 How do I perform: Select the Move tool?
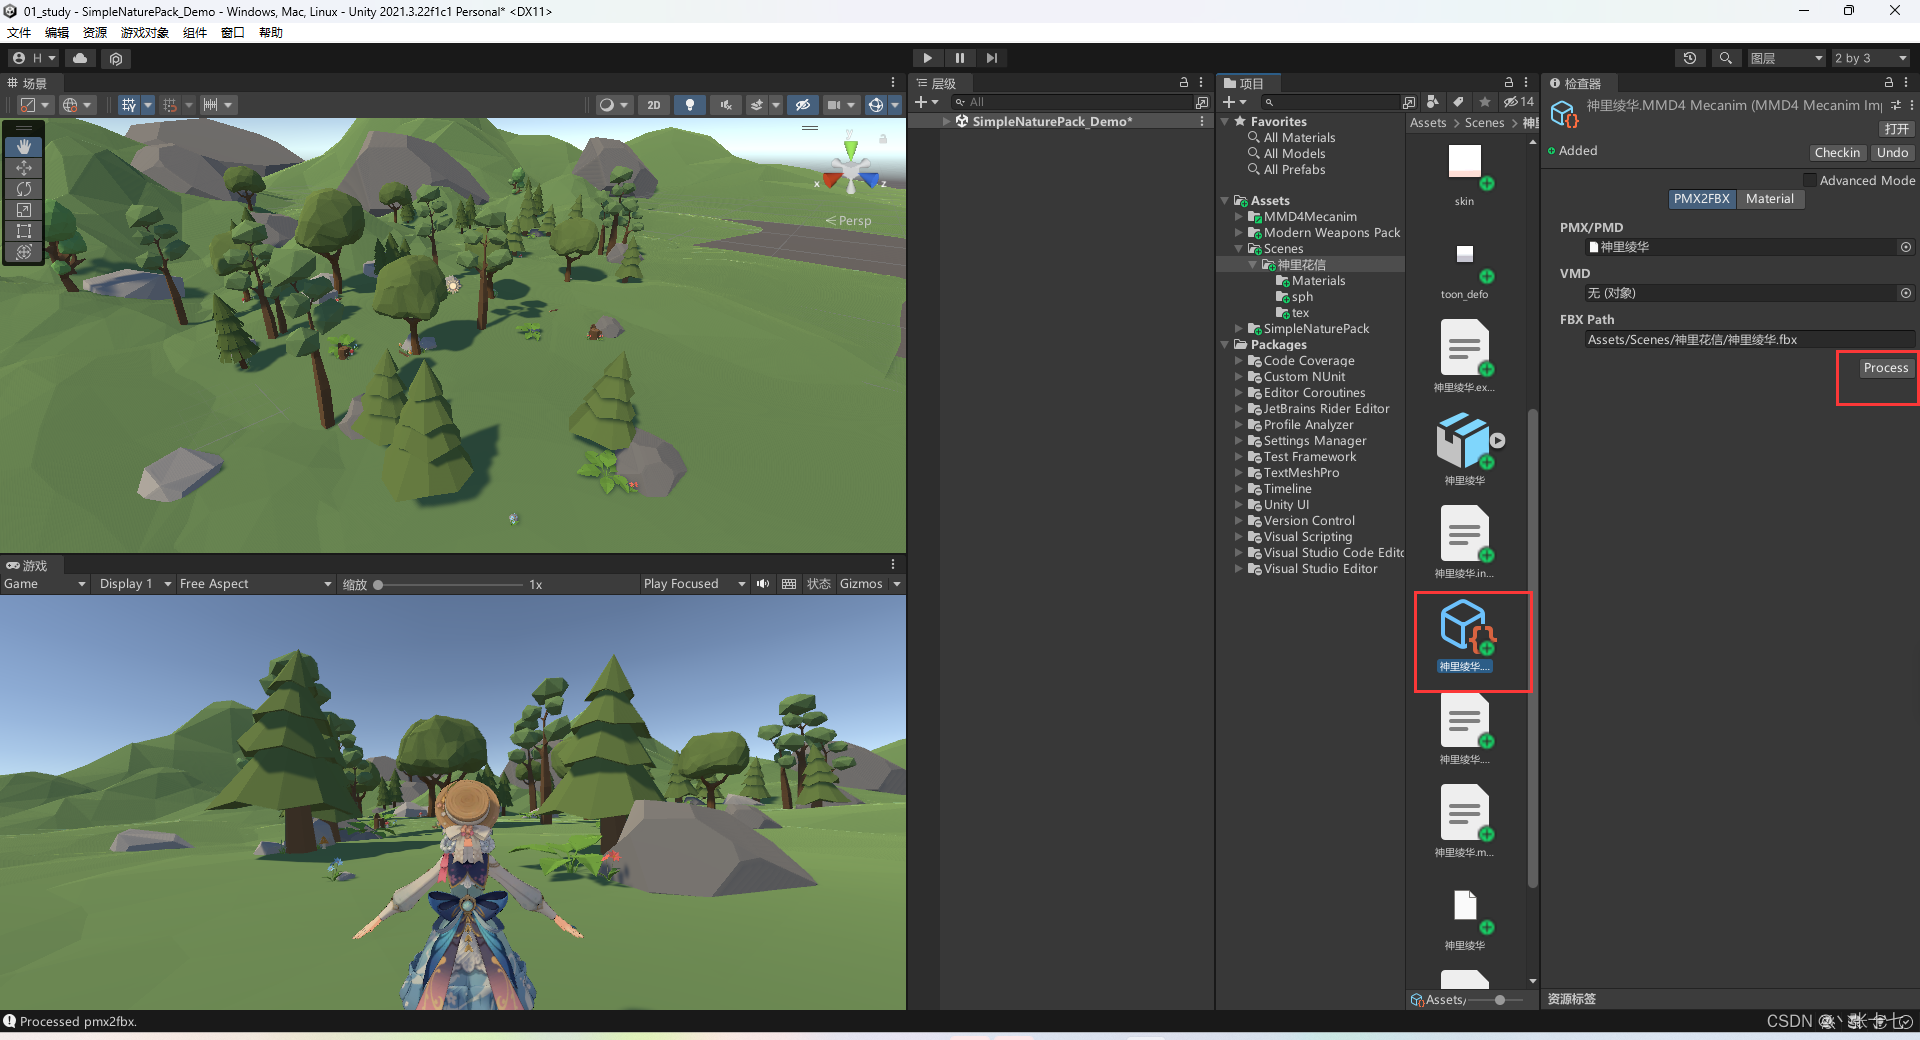click(23, 168)
